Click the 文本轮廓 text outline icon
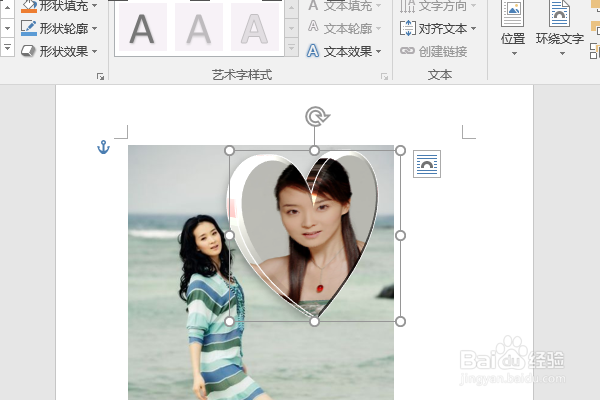This screenshot has height=400, width=600. (x=313, y=27)
